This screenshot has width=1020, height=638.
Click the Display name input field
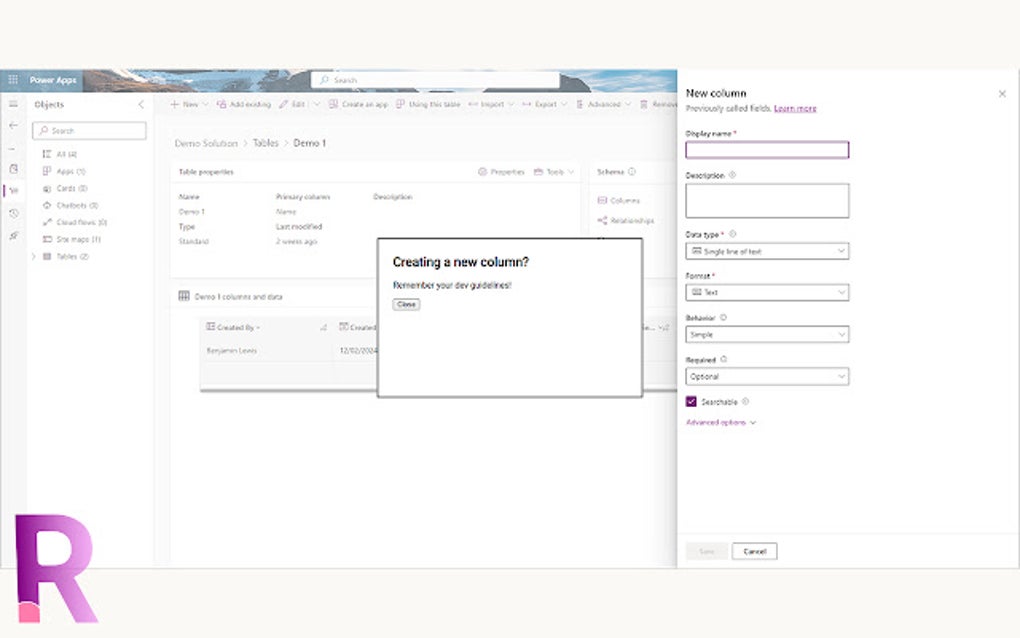click(767, 149)
